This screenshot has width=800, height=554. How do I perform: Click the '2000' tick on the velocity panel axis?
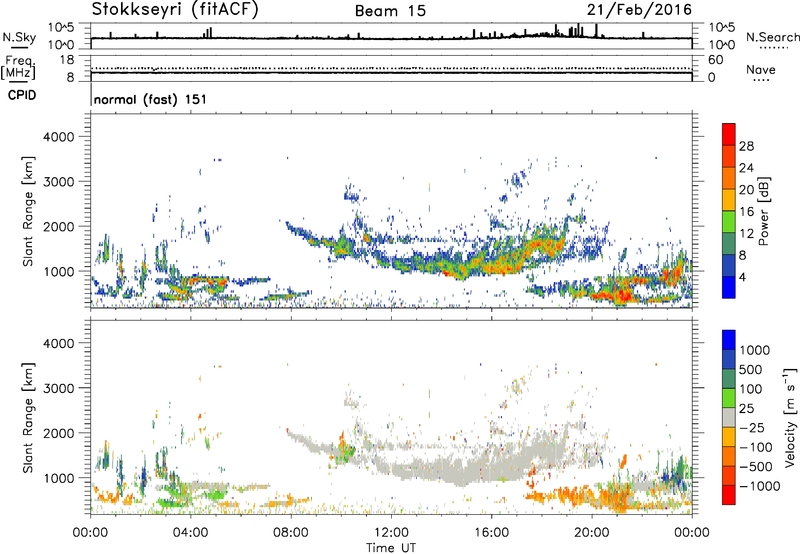pos(58,433)
